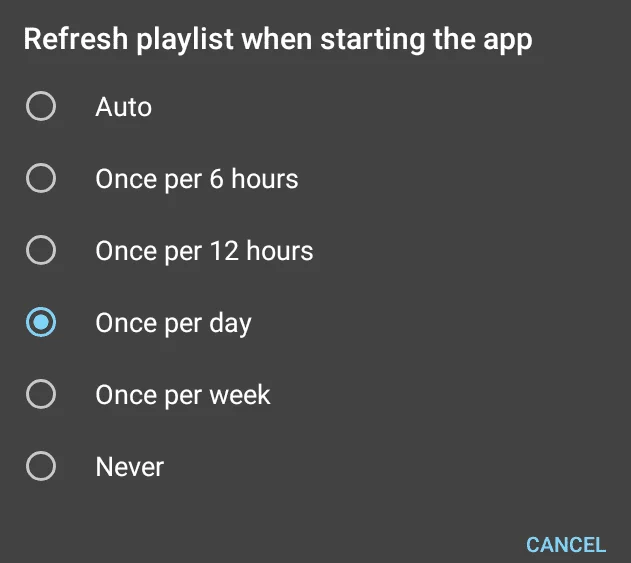Click the Once per 12 hours label text
This screenshot has width=631, height=563.
(204, 251)
